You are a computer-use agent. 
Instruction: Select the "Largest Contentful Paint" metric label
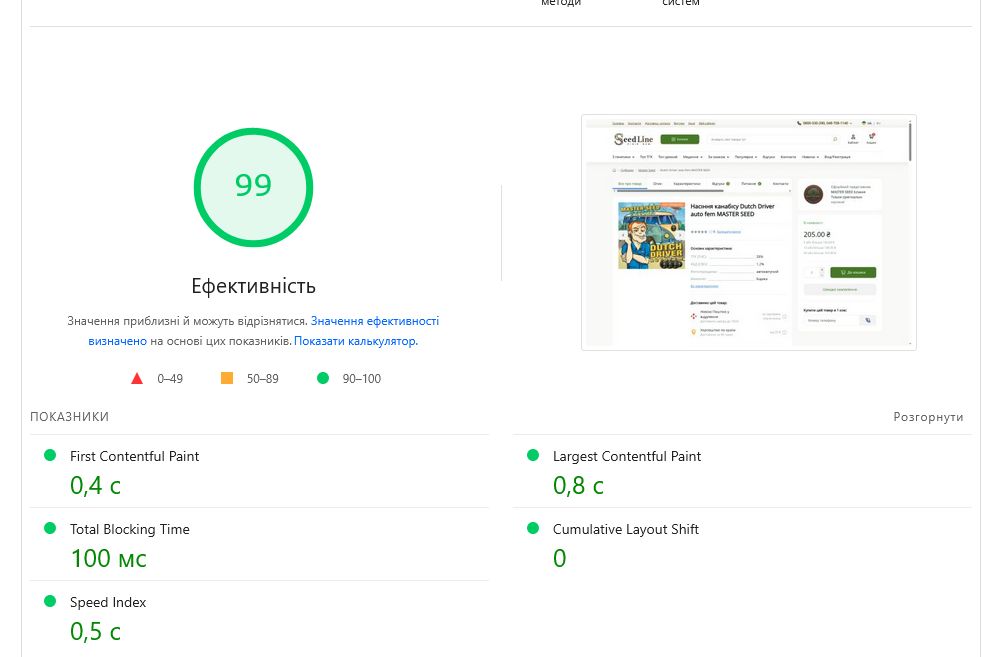coord(627,456)
